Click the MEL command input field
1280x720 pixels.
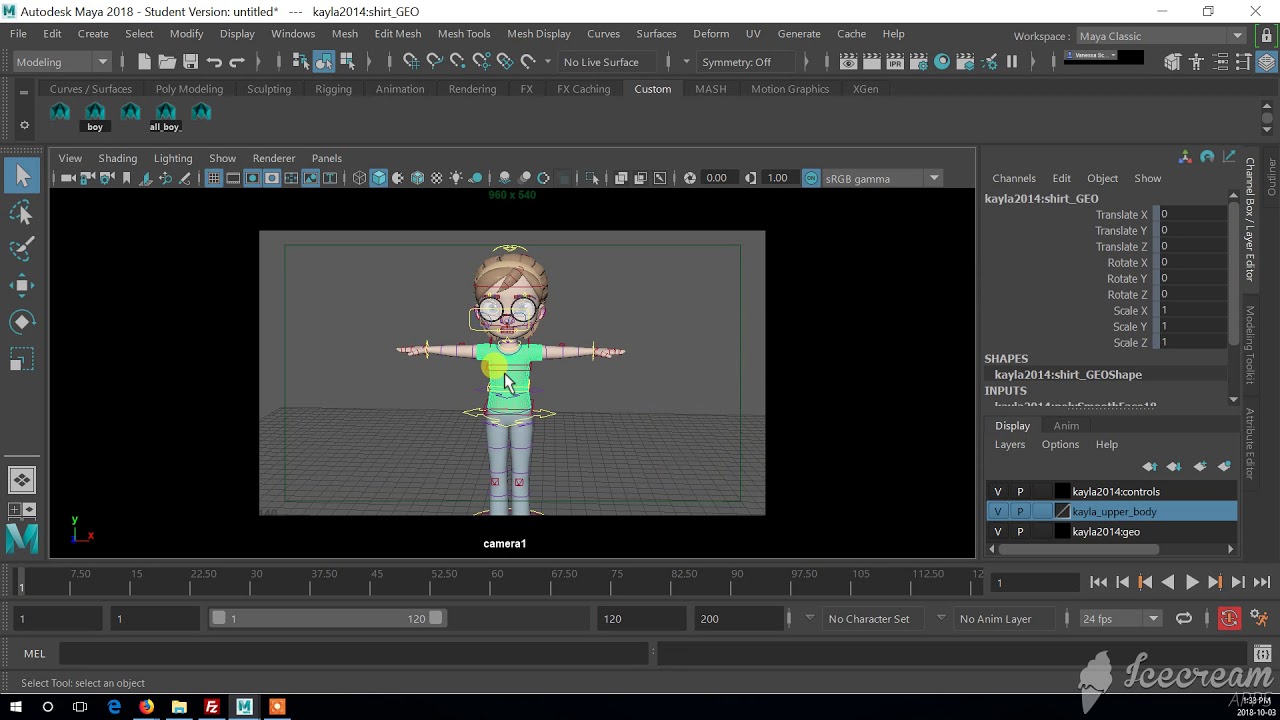coord(353,654)
